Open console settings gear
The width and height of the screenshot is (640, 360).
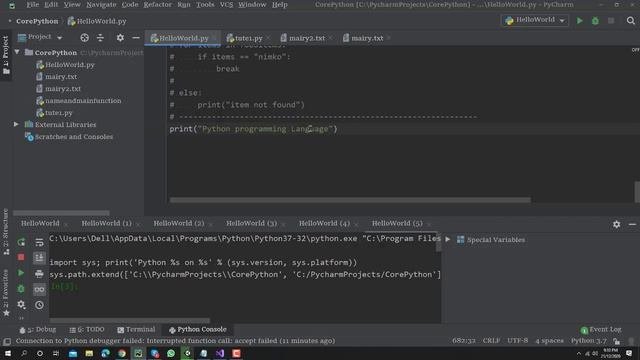click(21, 304)
